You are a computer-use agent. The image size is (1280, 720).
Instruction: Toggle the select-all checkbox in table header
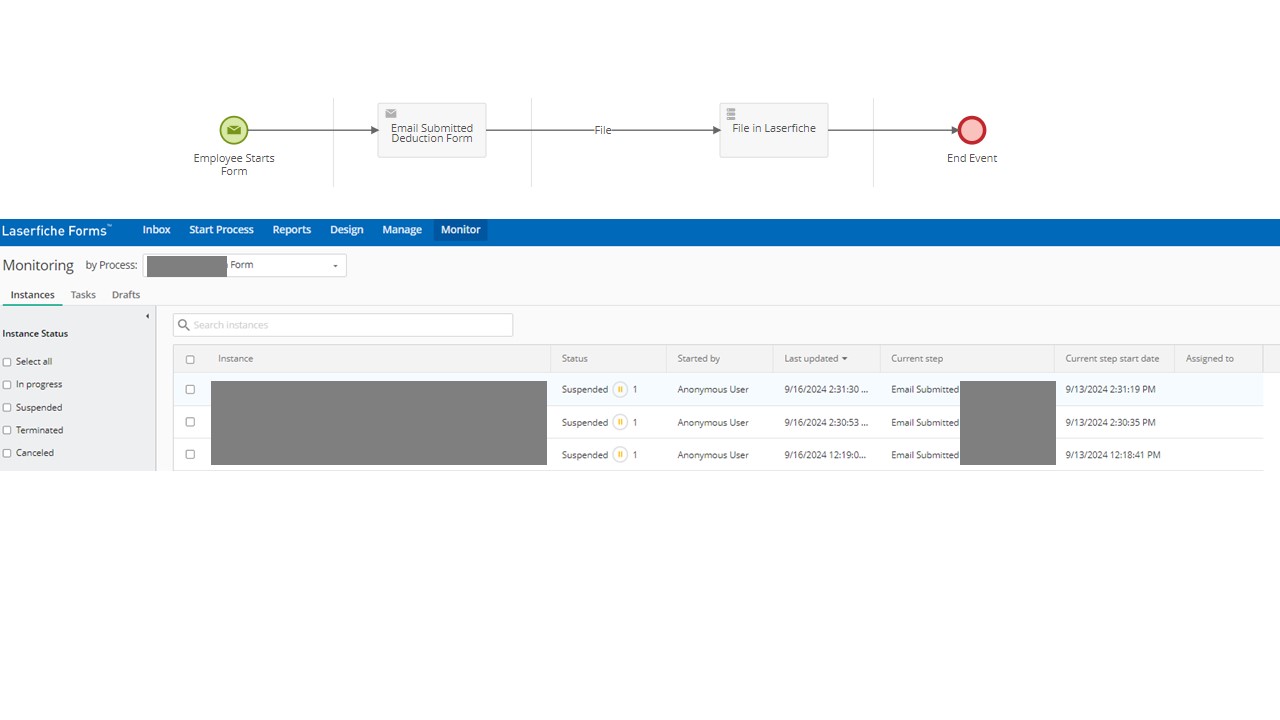tap(190, 360)
